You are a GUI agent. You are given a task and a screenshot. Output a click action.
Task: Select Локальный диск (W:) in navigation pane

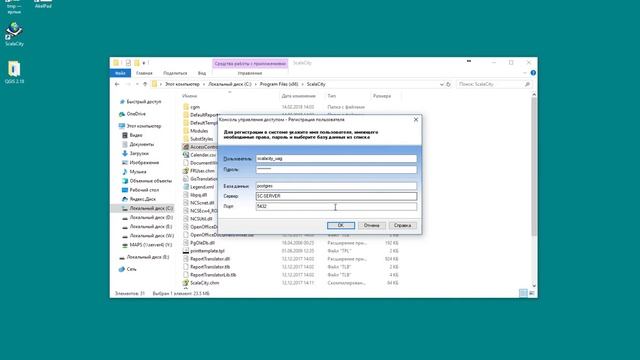tap(151, 236)
